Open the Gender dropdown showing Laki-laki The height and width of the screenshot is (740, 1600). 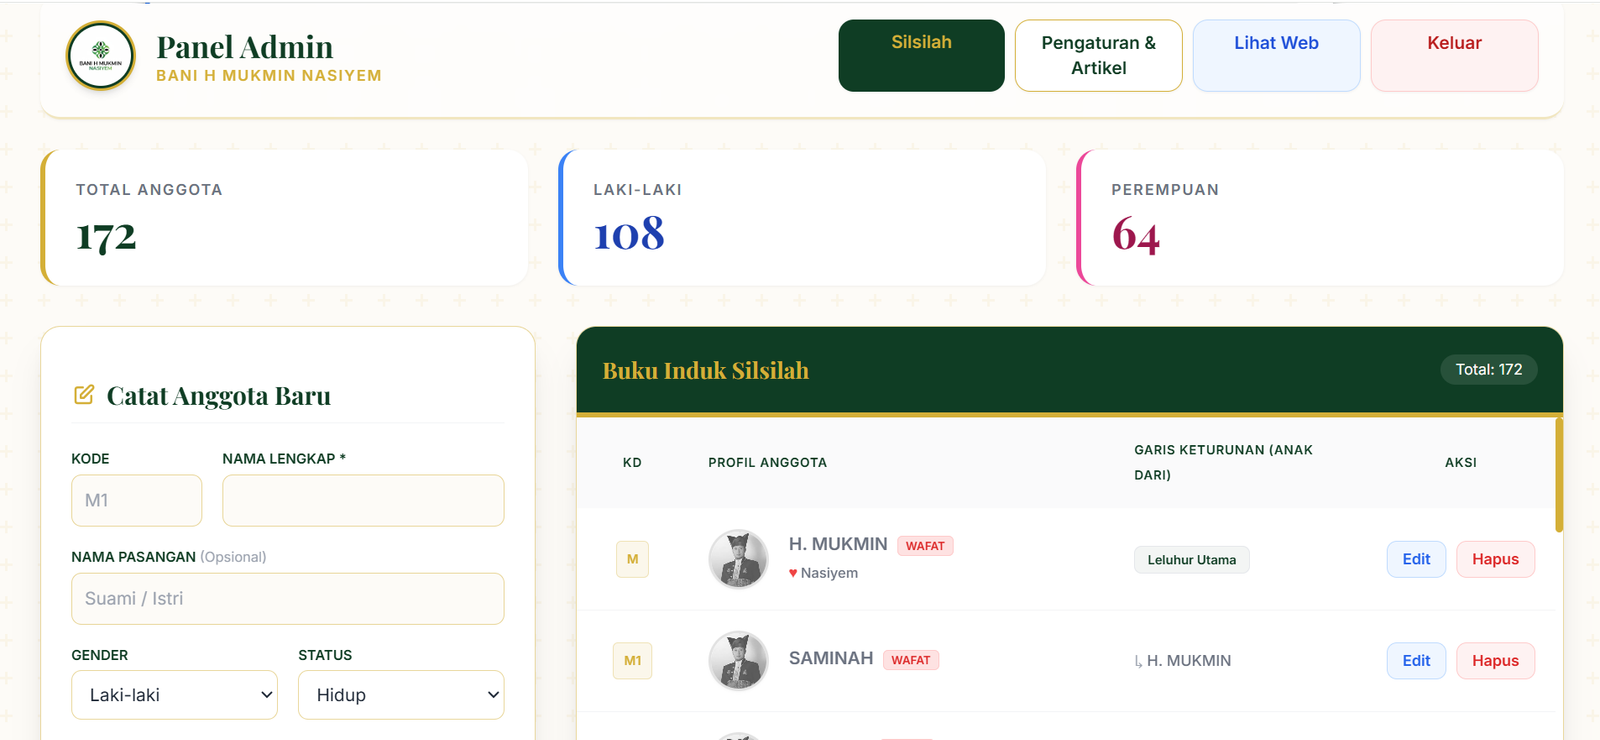point(174,695)
